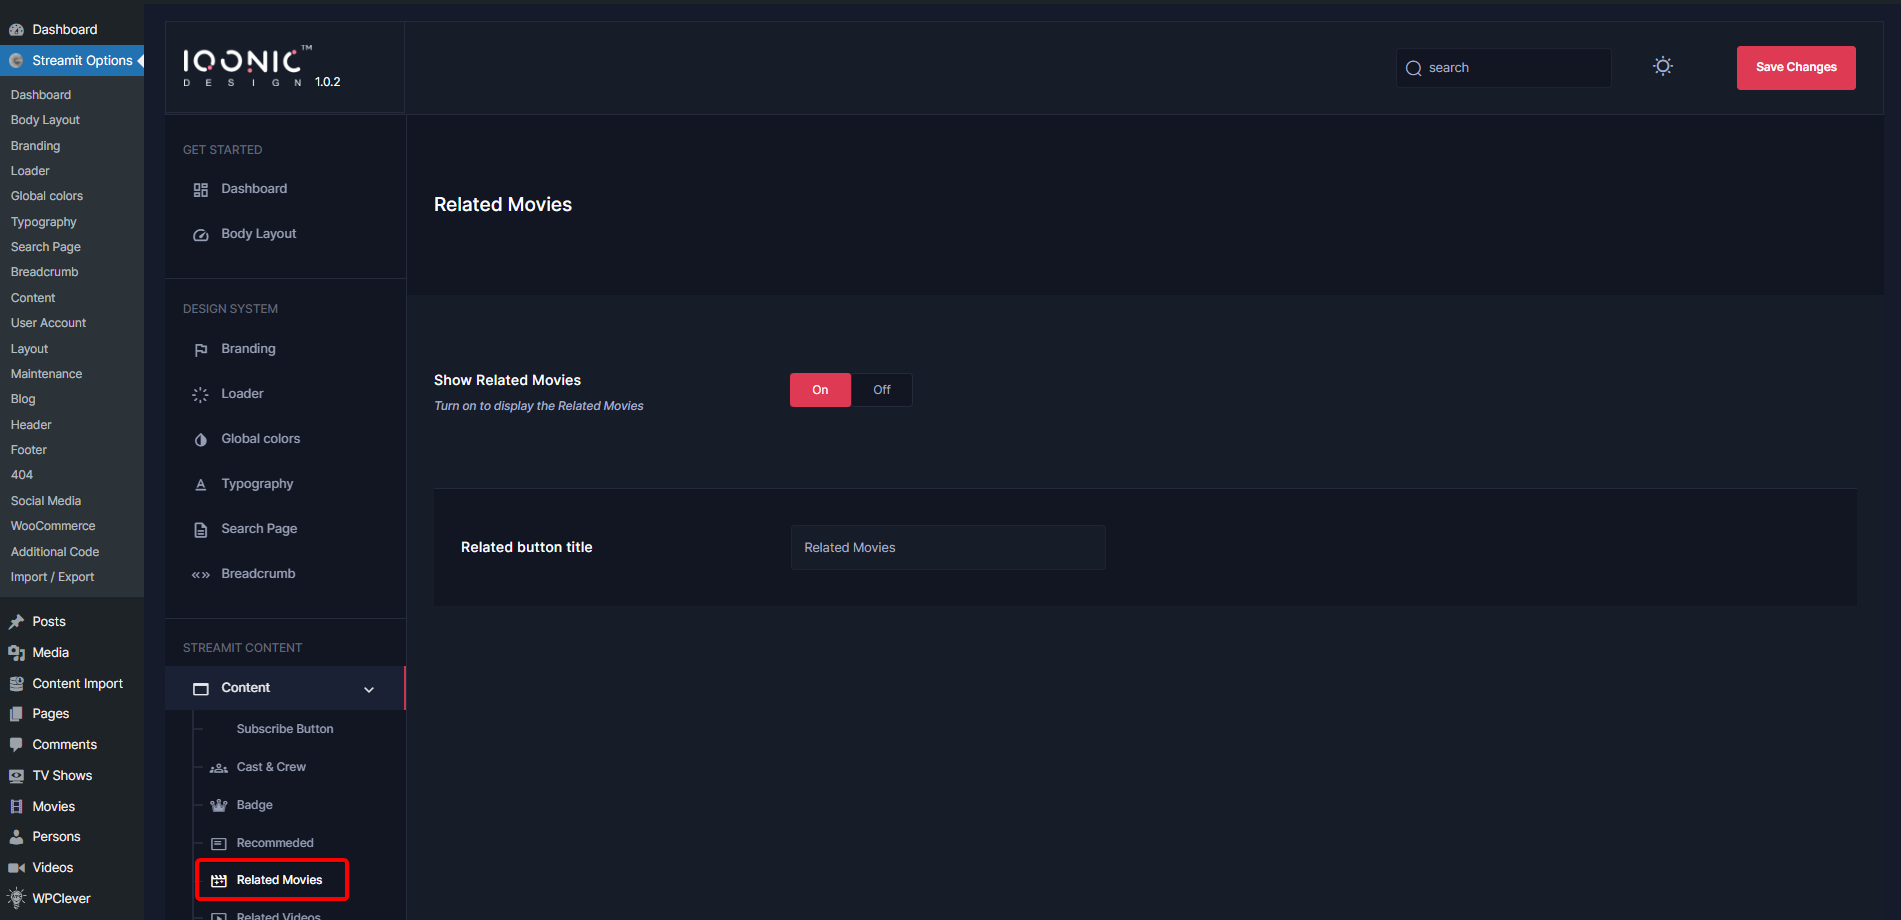Open Global colors submenu item in WordPress sidebar

click(47, 196)
